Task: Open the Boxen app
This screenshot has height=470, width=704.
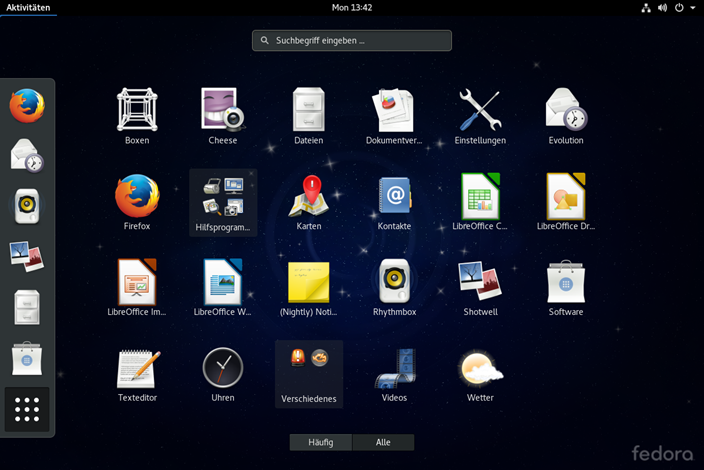Action: tap(137, 116)
